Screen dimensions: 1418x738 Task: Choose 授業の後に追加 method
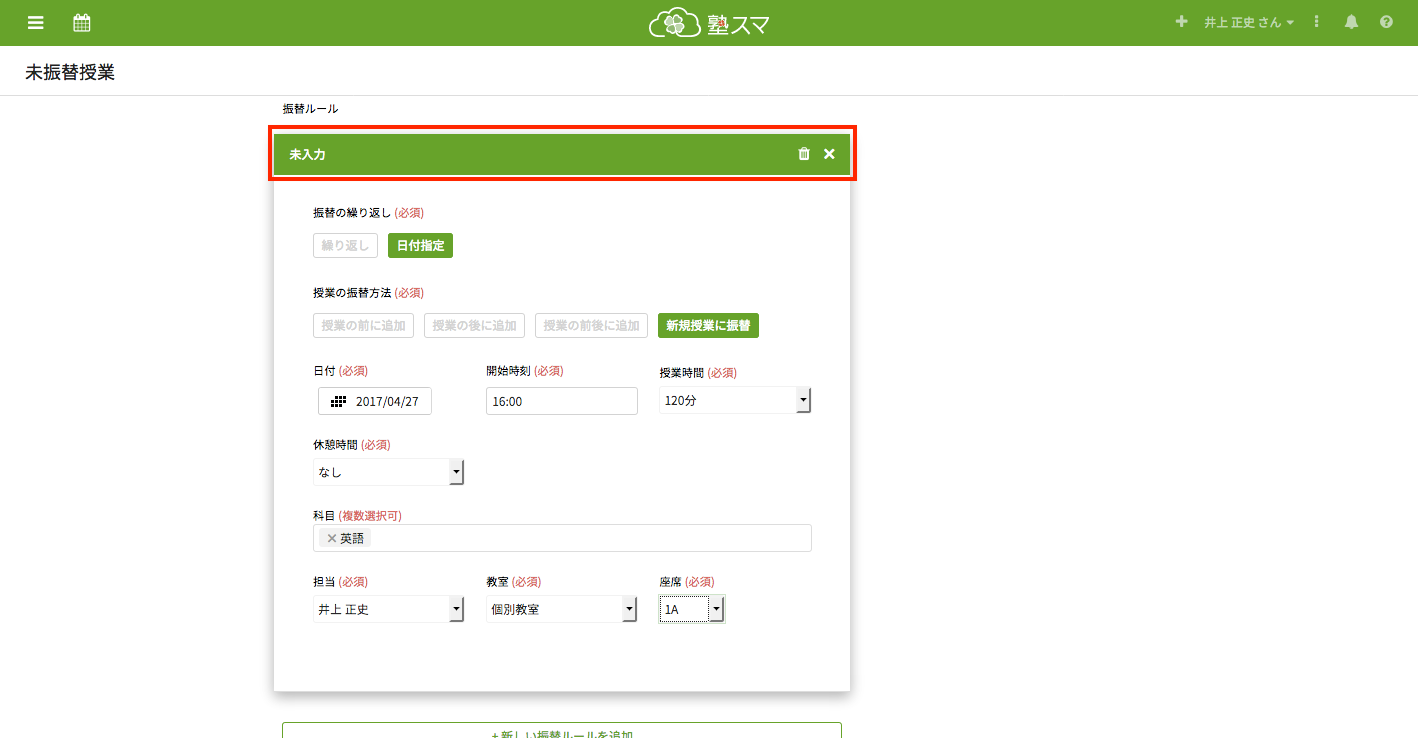click(474, 326)
